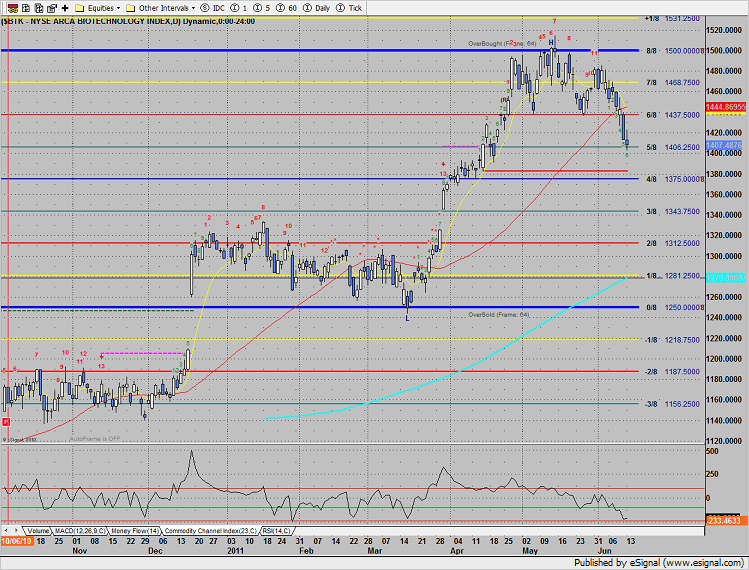Select the IDC symbol shortcut
The image size is (749, 570).
click(213, 6)
